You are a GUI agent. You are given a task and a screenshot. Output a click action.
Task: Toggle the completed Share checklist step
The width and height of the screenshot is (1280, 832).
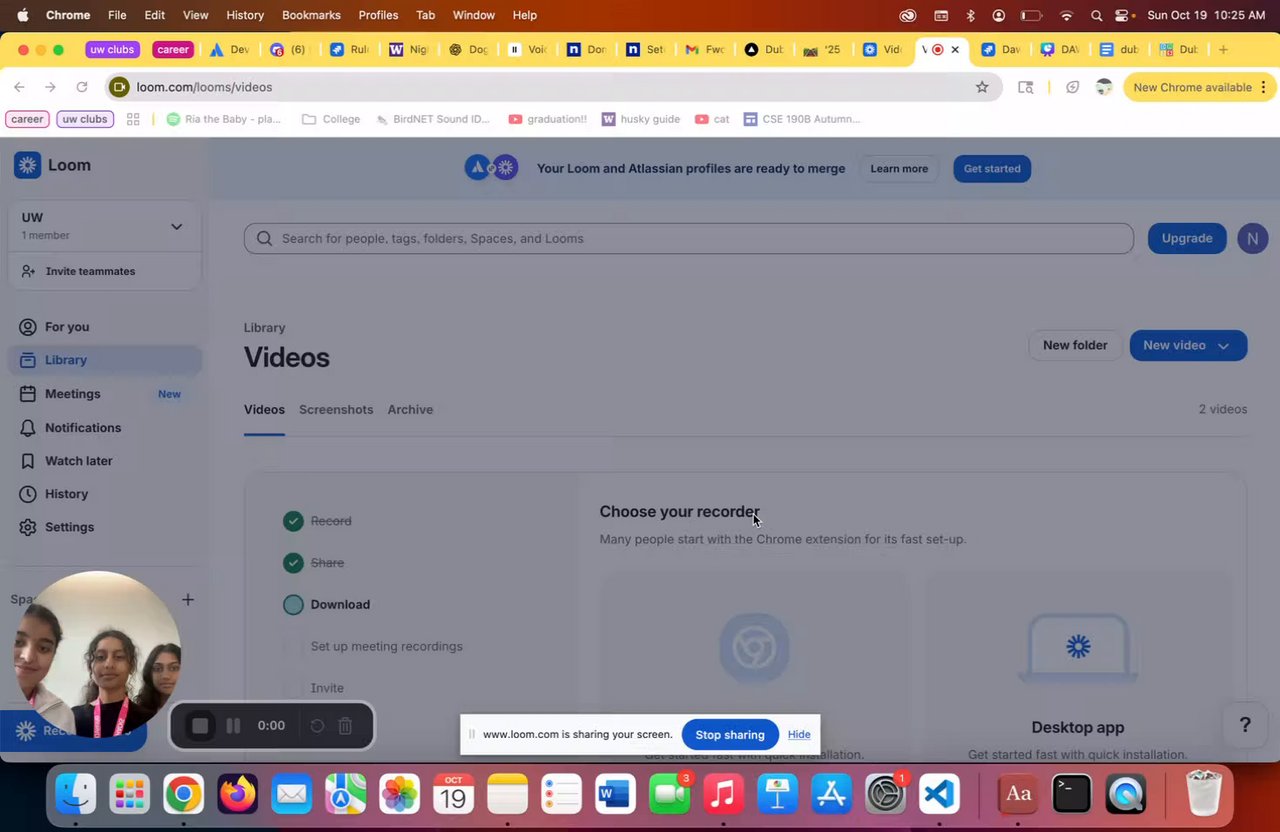293,563
